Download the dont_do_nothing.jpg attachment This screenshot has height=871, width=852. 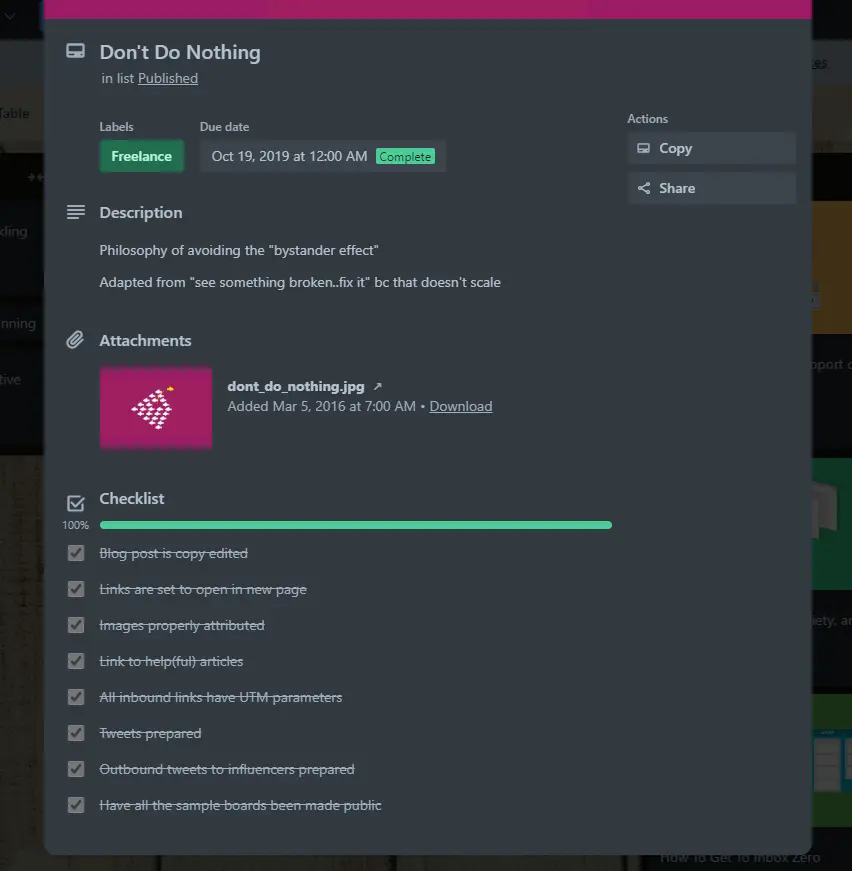[x=461, y=406]
